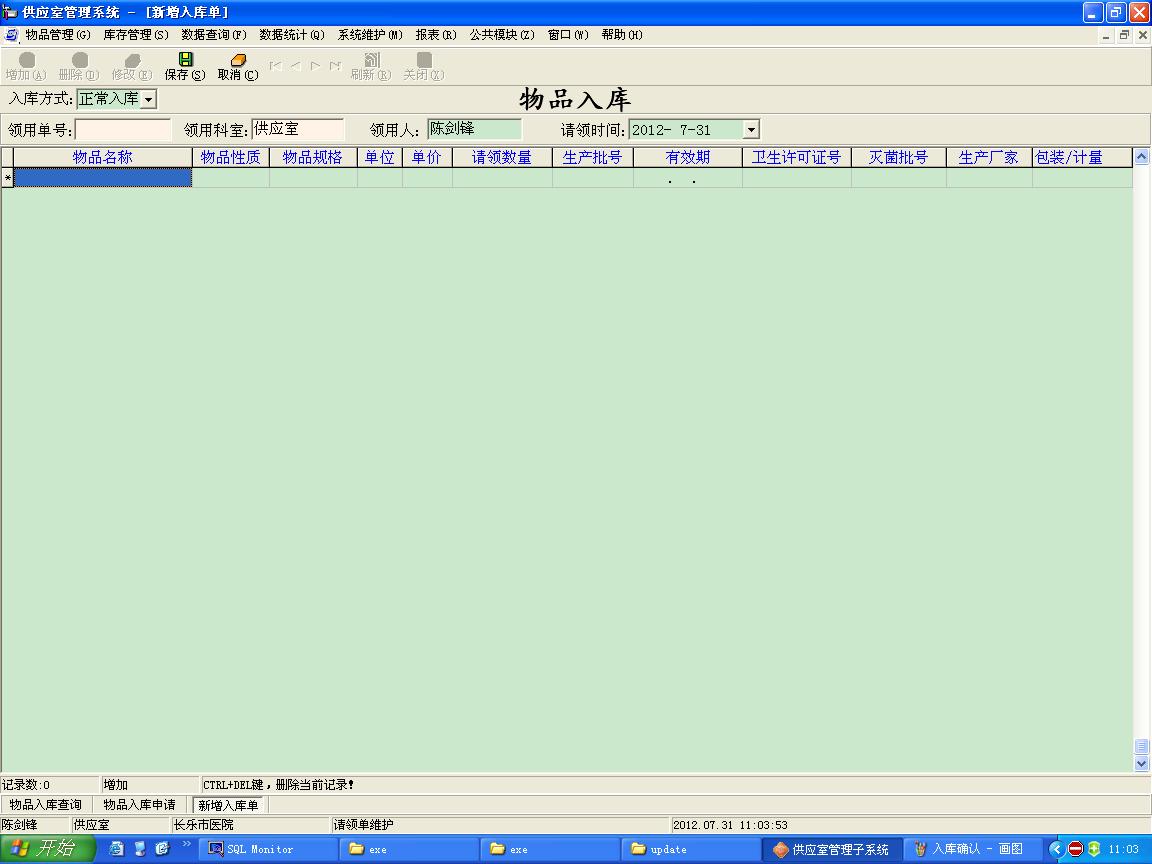Click the 长乐市医院 status bar text

(204, 825)
